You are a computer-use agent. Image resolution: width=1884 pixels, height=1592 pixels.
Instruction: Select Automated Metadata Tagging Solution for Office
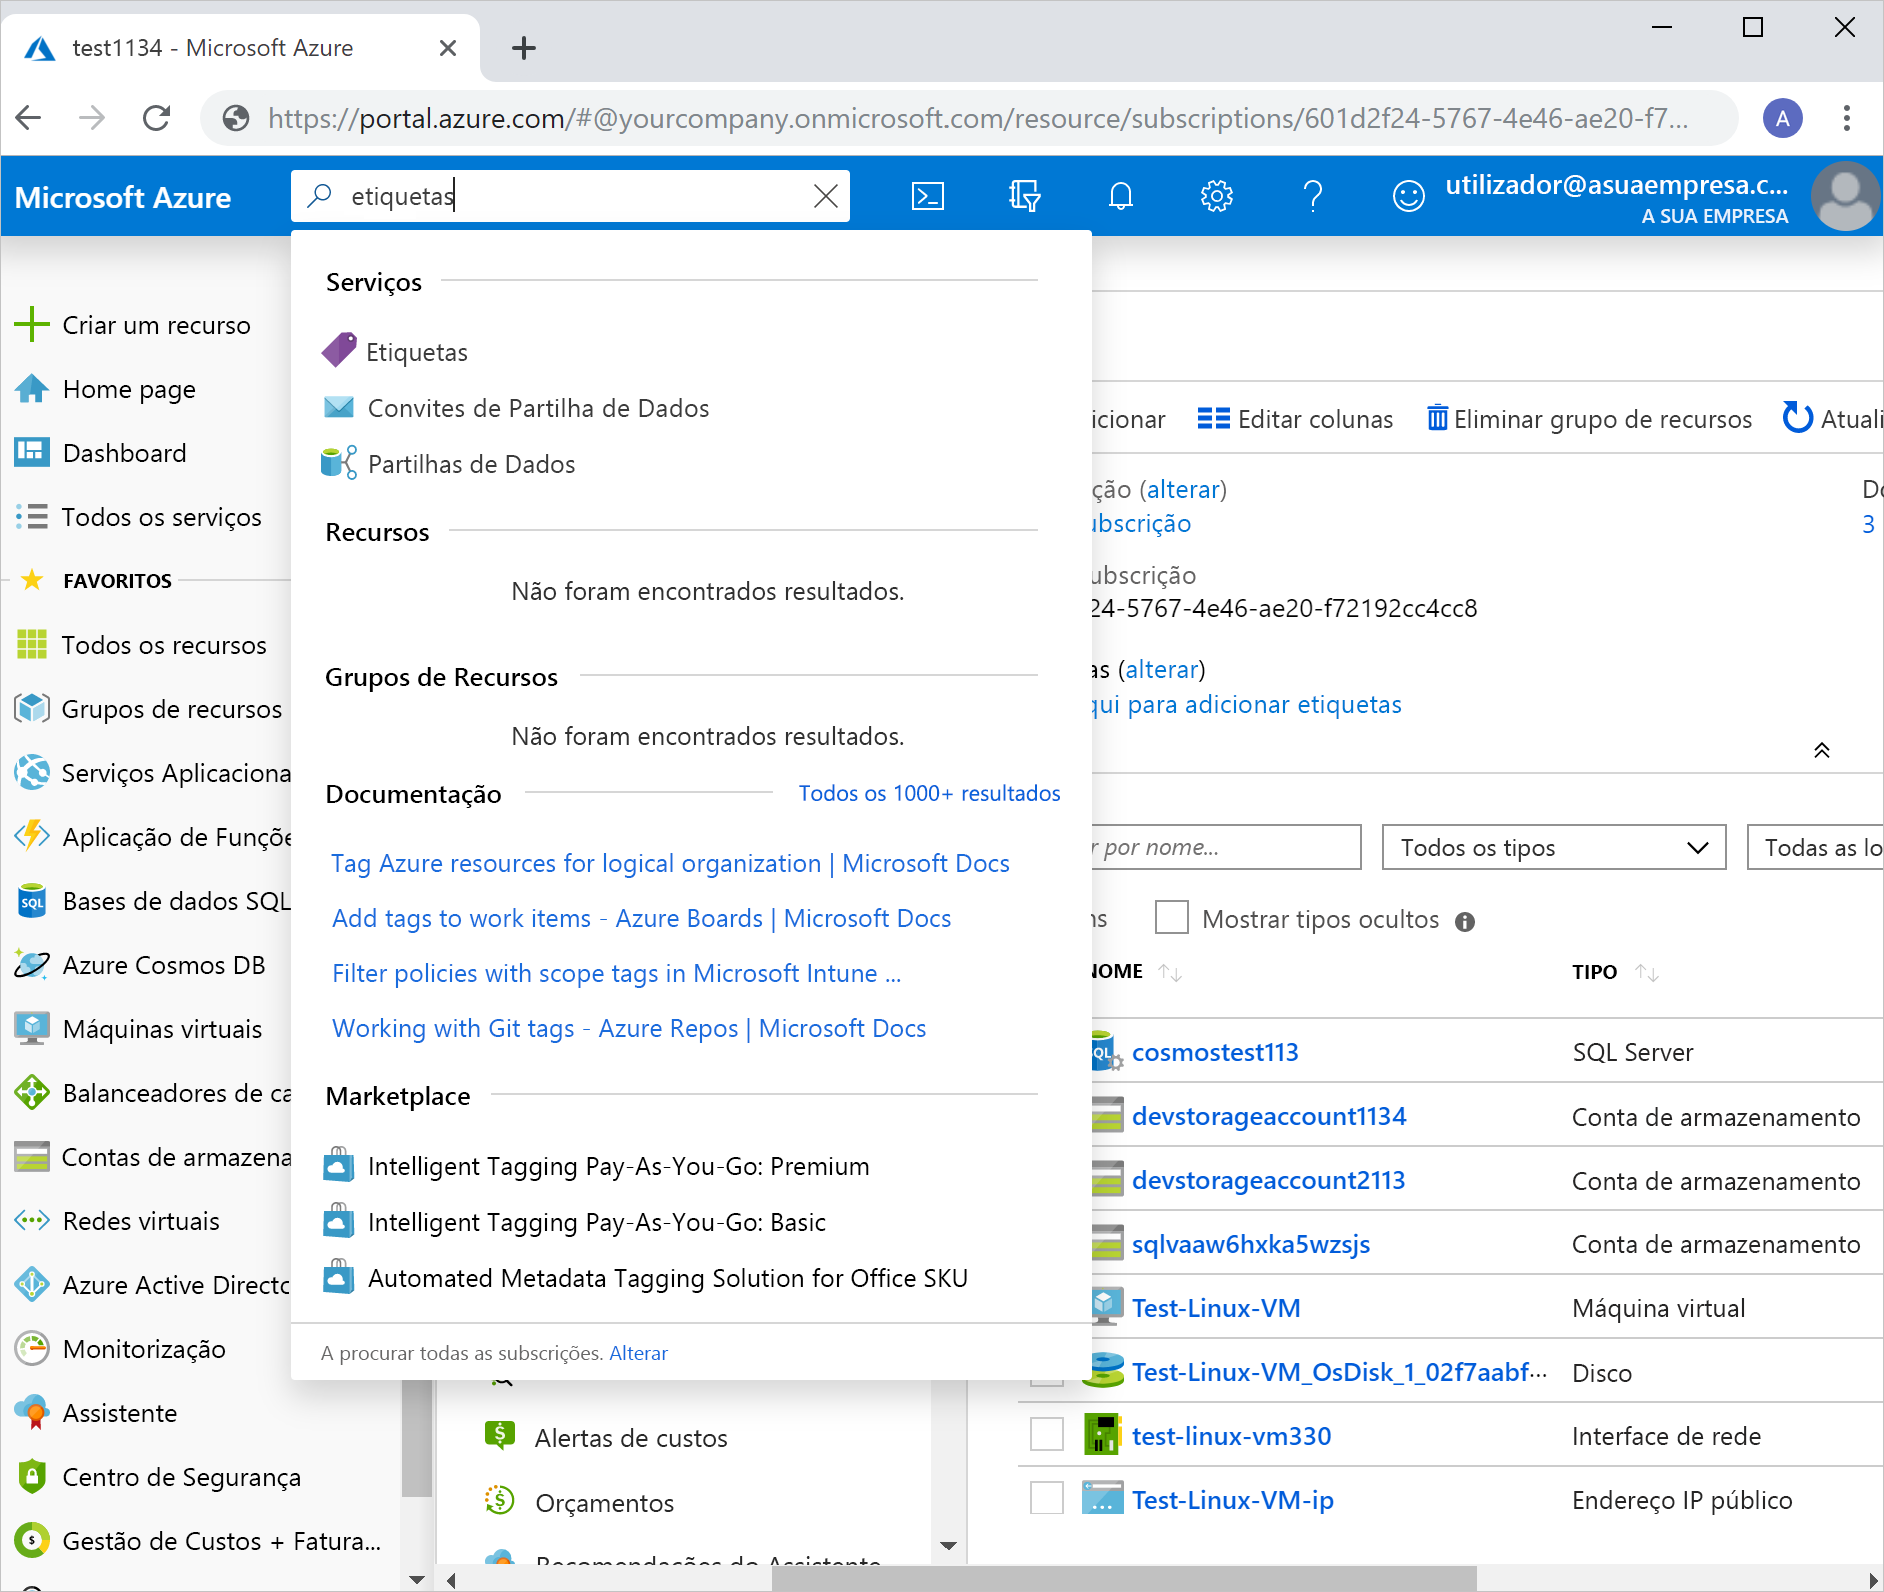[646, 1278]
